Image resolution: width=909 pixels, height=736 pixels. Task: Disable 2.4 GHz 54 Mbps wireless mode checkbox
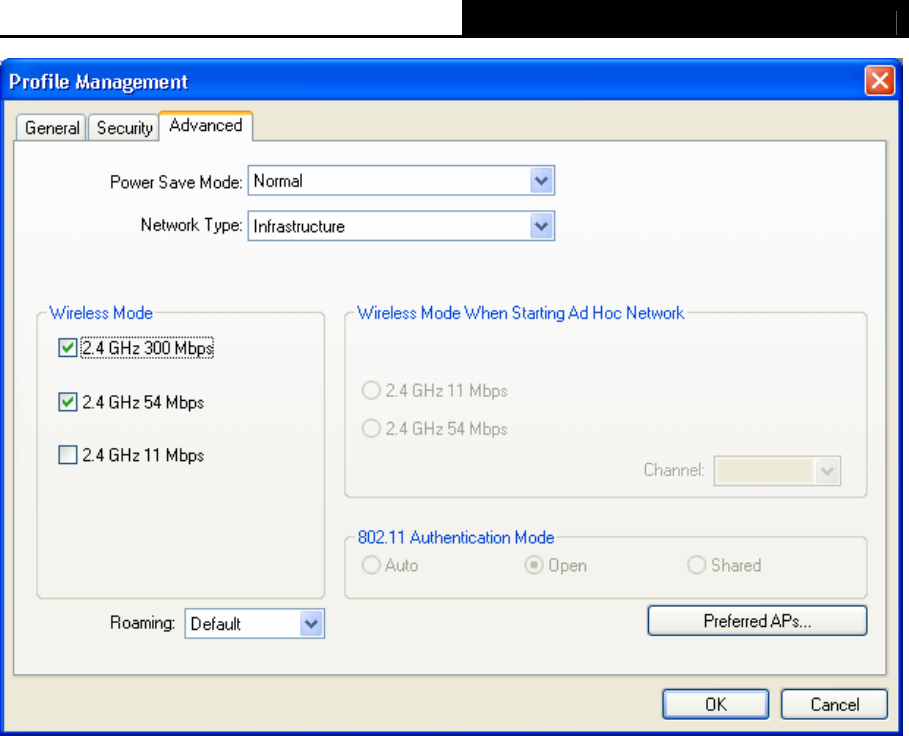tap(68, 402)
